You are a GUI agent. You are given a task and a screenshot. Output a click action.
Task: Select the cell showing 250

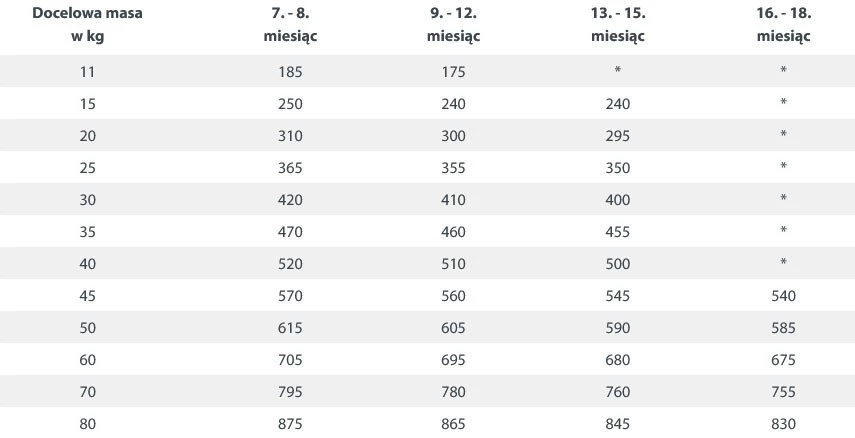click(291, 104)
